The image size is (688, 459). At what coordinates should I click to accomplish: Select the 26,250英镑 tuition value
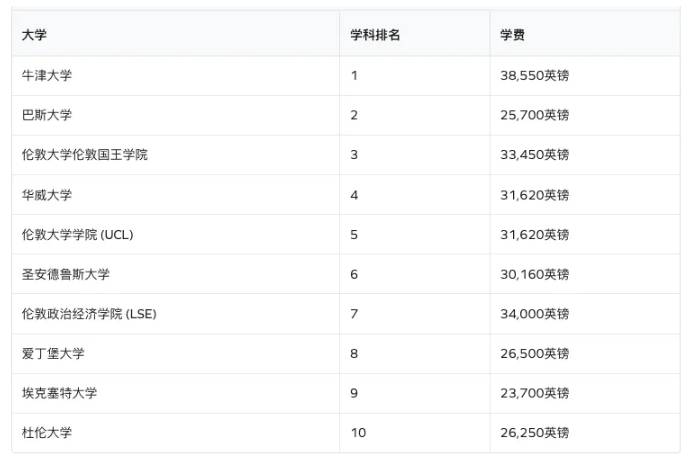point(535,433)
